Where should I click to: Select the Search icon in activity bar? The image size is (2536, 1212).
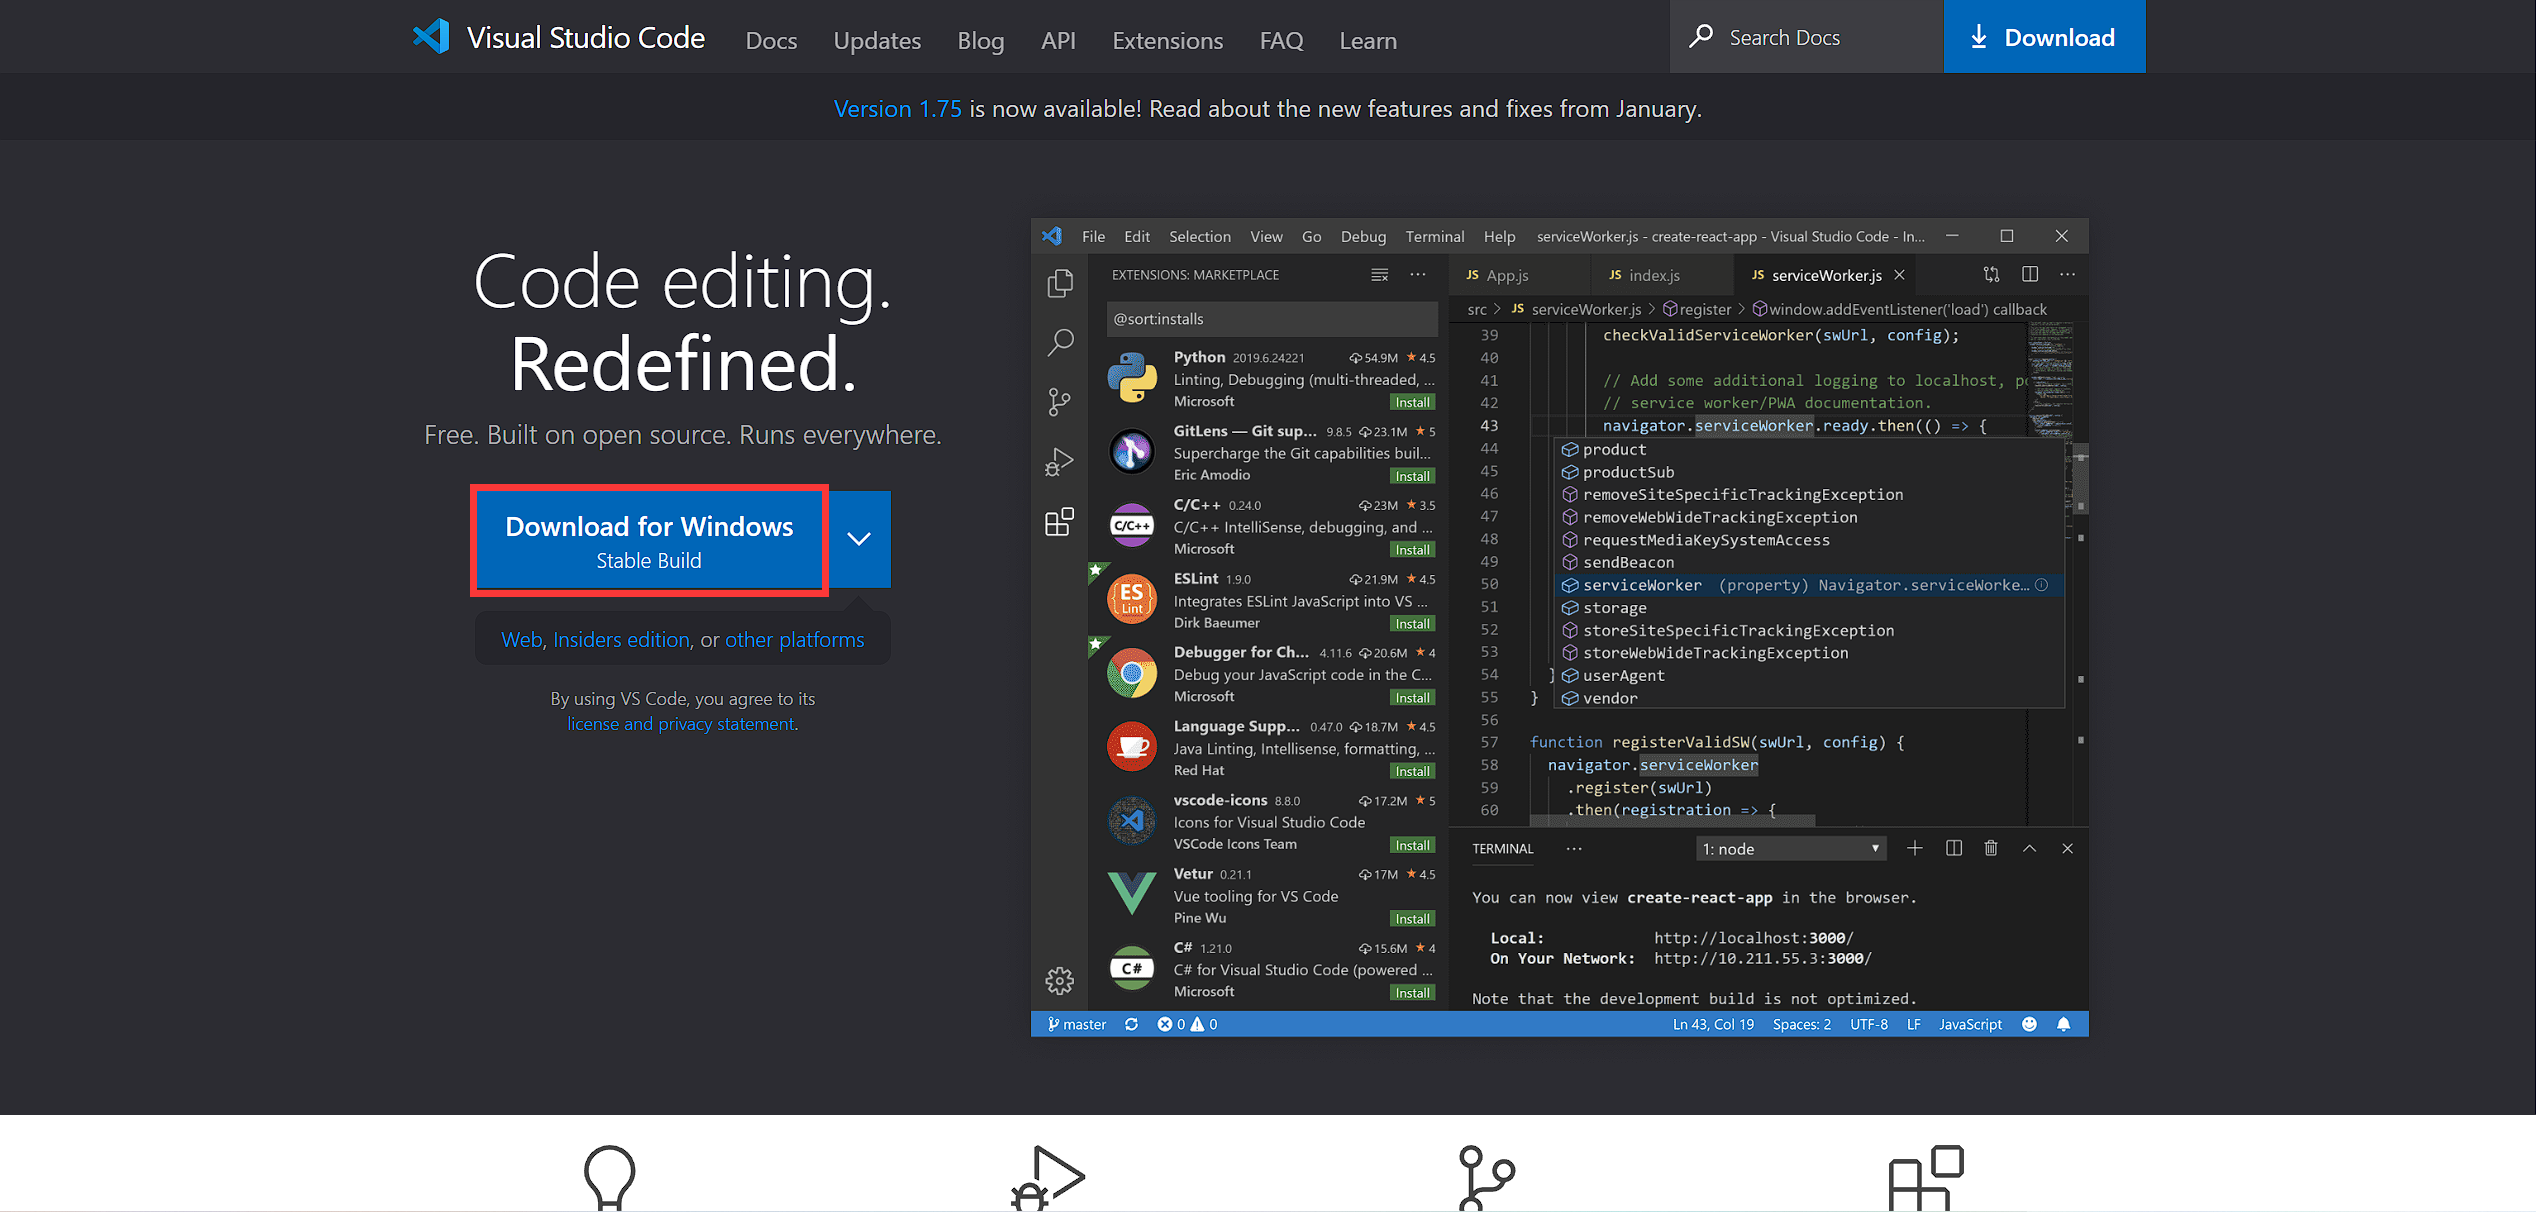click(x=1060, y=343)
